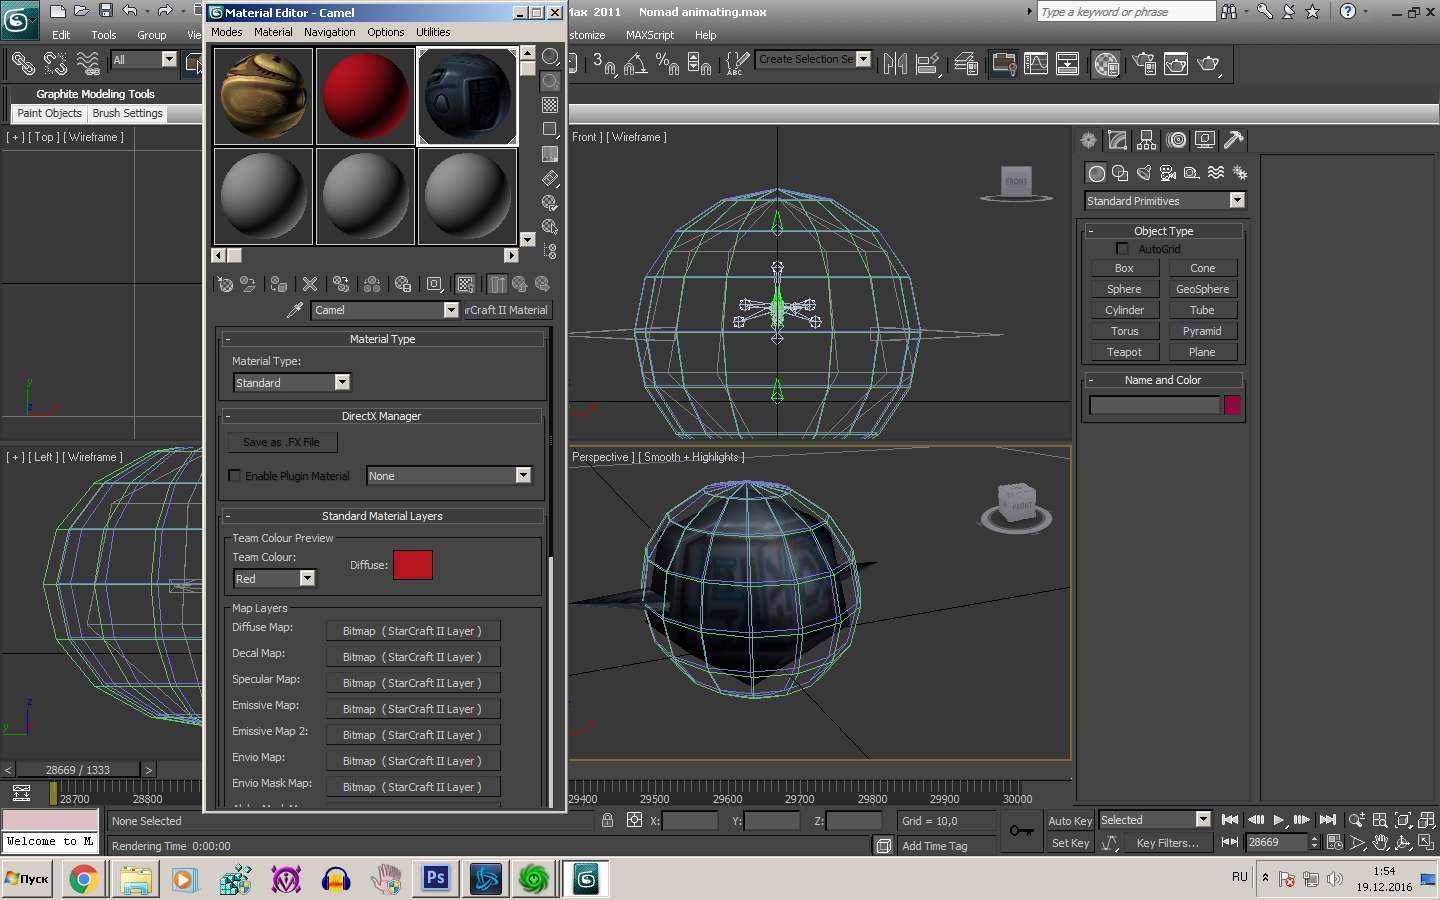
Task: Check Enable Plugin Material checkbox
Action: (234, 476)
